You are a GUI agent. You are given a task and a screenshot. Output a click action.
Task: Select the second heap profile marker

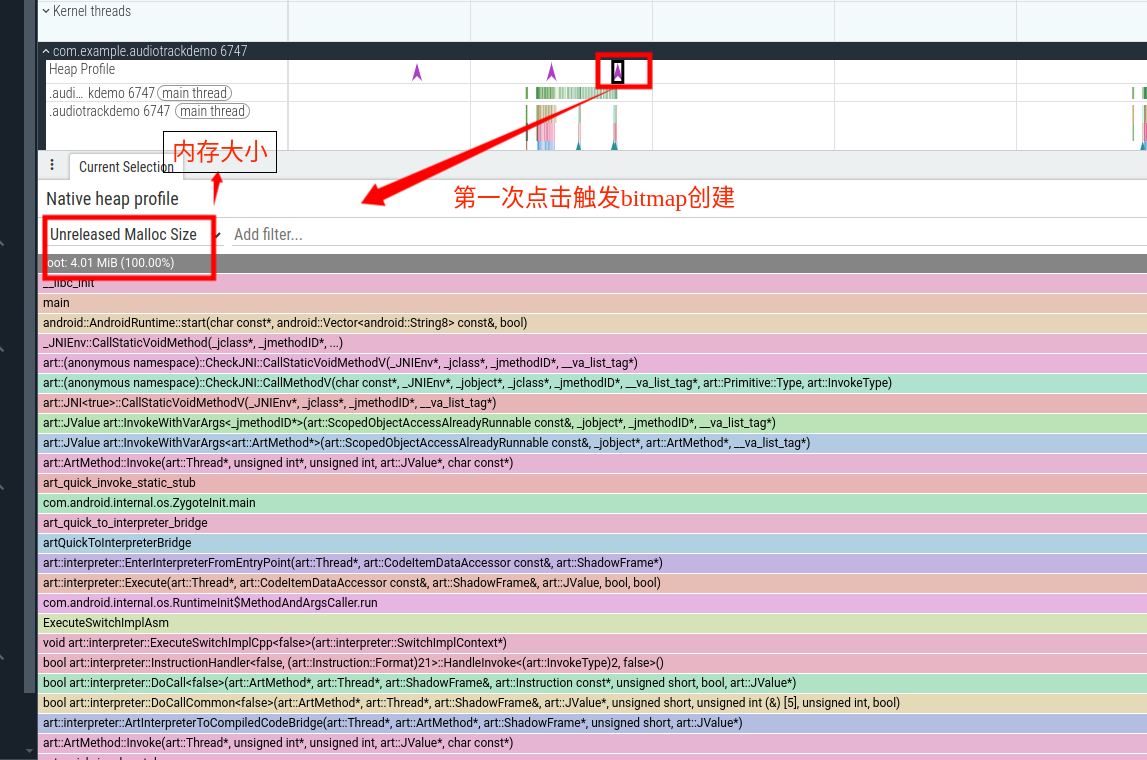click(x=552, y=72)
